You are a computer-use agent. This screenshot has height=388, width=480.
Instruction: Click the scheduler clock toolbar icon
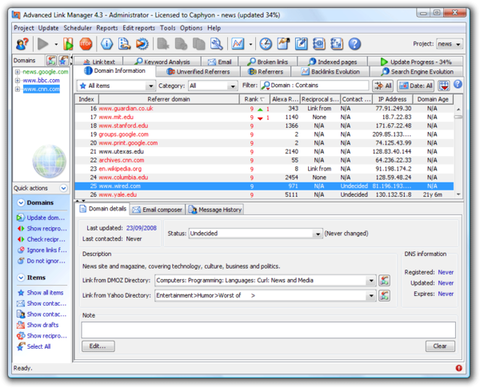click(266, 44)
